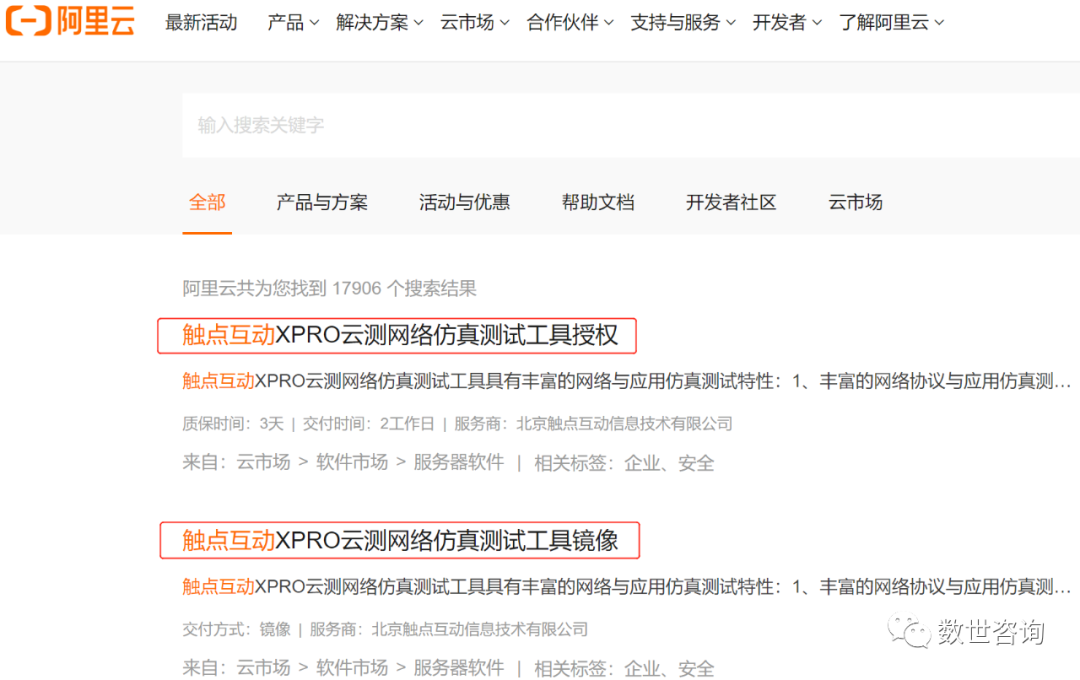Expand the 支持与服务 dropdown menu
1080x680 pixels.
(683, 23)
